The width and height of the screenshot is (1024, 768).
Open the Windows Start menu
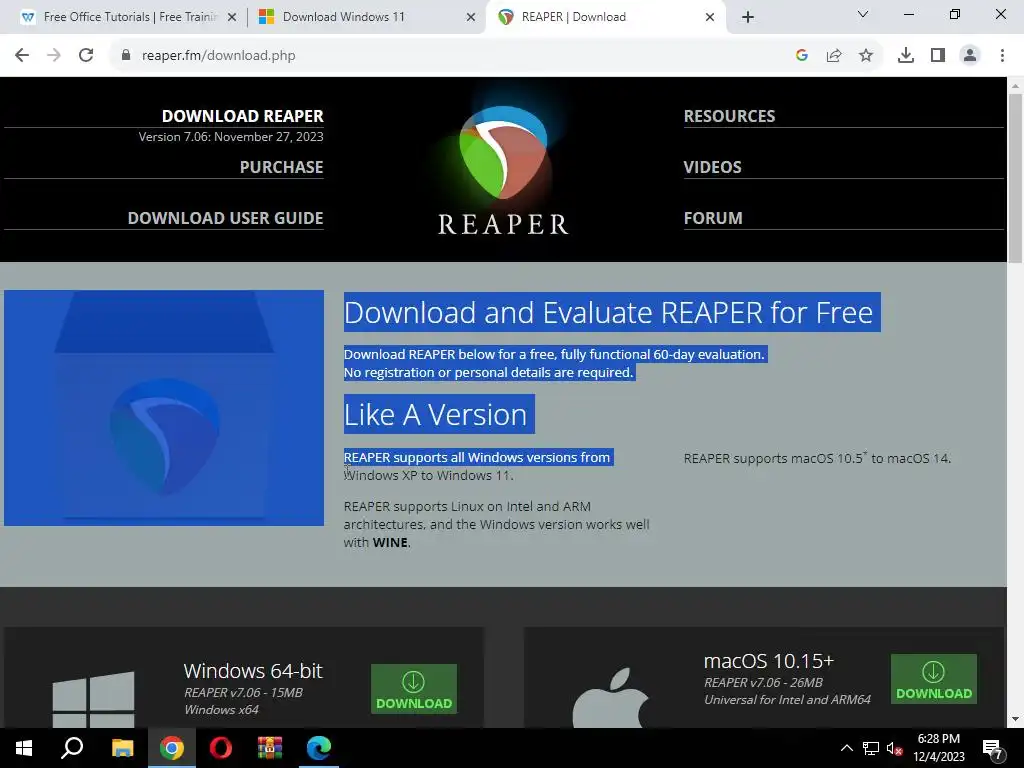pyautogui.click(x=24, y=748)
